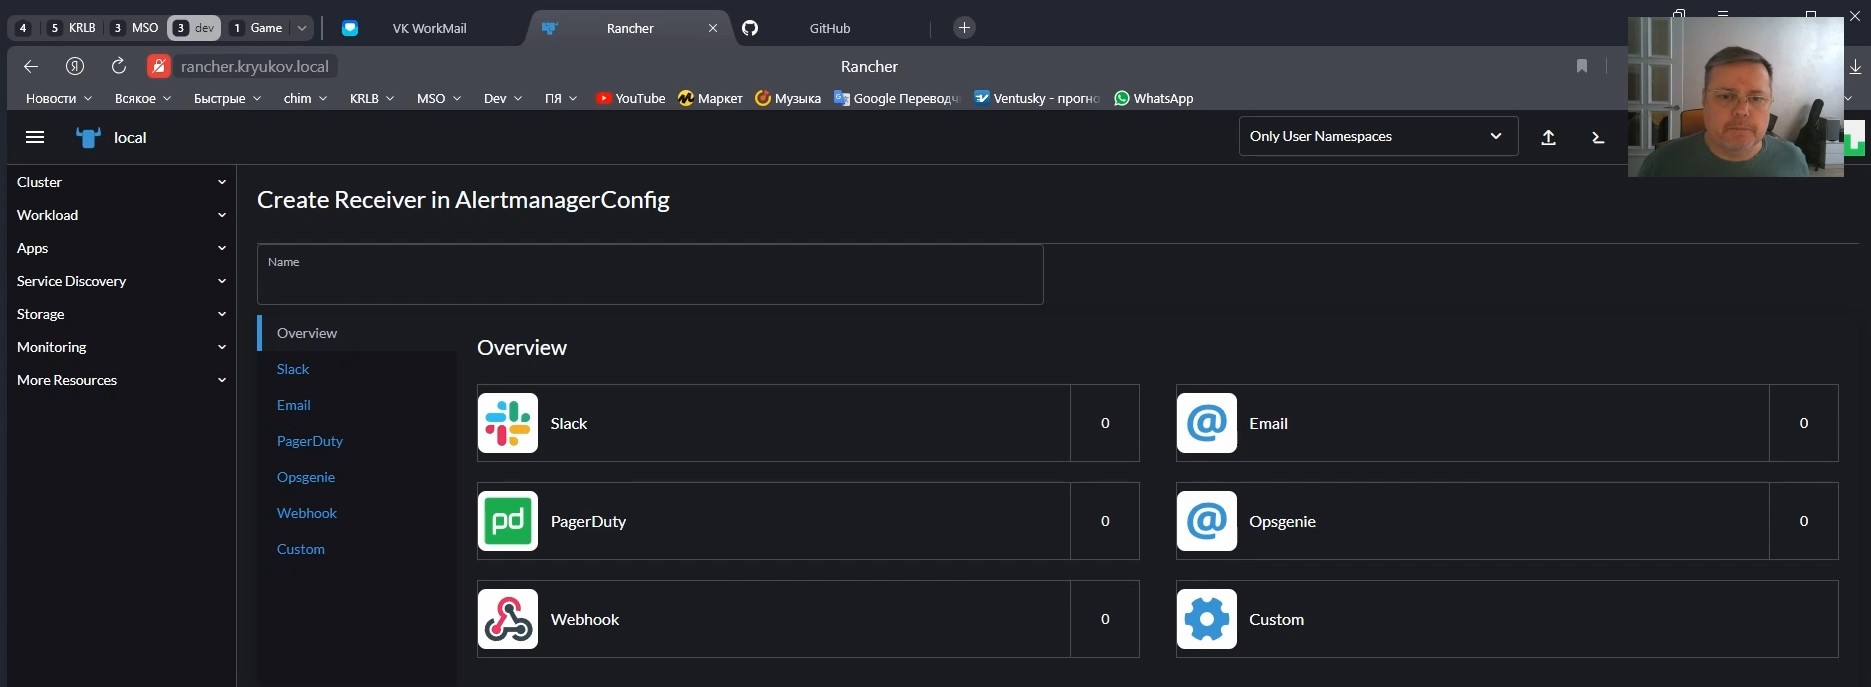Select the Opsgenie side tab
This screenshot has height=687, width=1871.
306,477
